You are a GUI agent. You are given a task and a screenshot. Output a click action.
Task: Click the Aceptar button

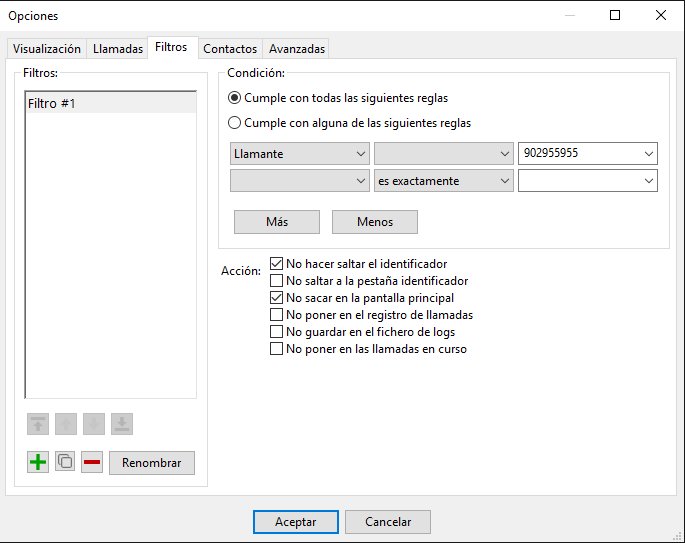pos(296,522)
